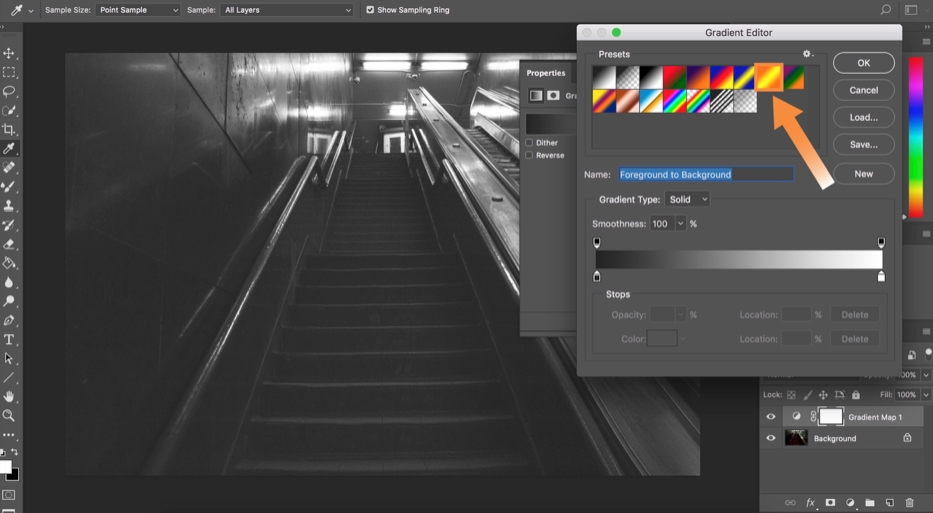
Task: Select the Spot Healing Brush tool
Action: point(9,168)
